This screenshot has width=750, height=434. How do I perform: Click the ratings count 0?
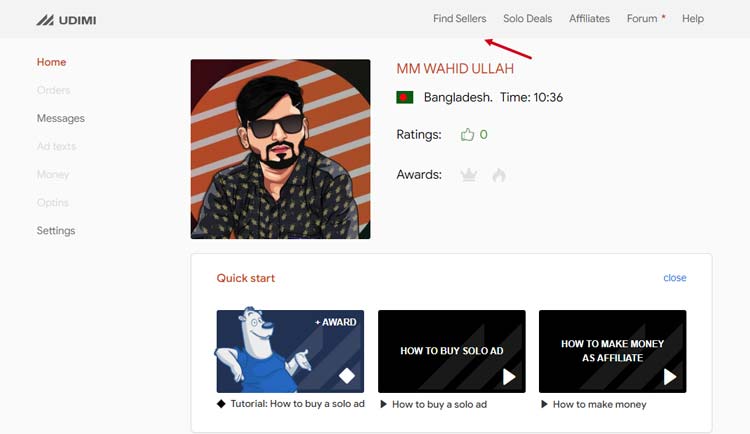click(x=484, y=134)
